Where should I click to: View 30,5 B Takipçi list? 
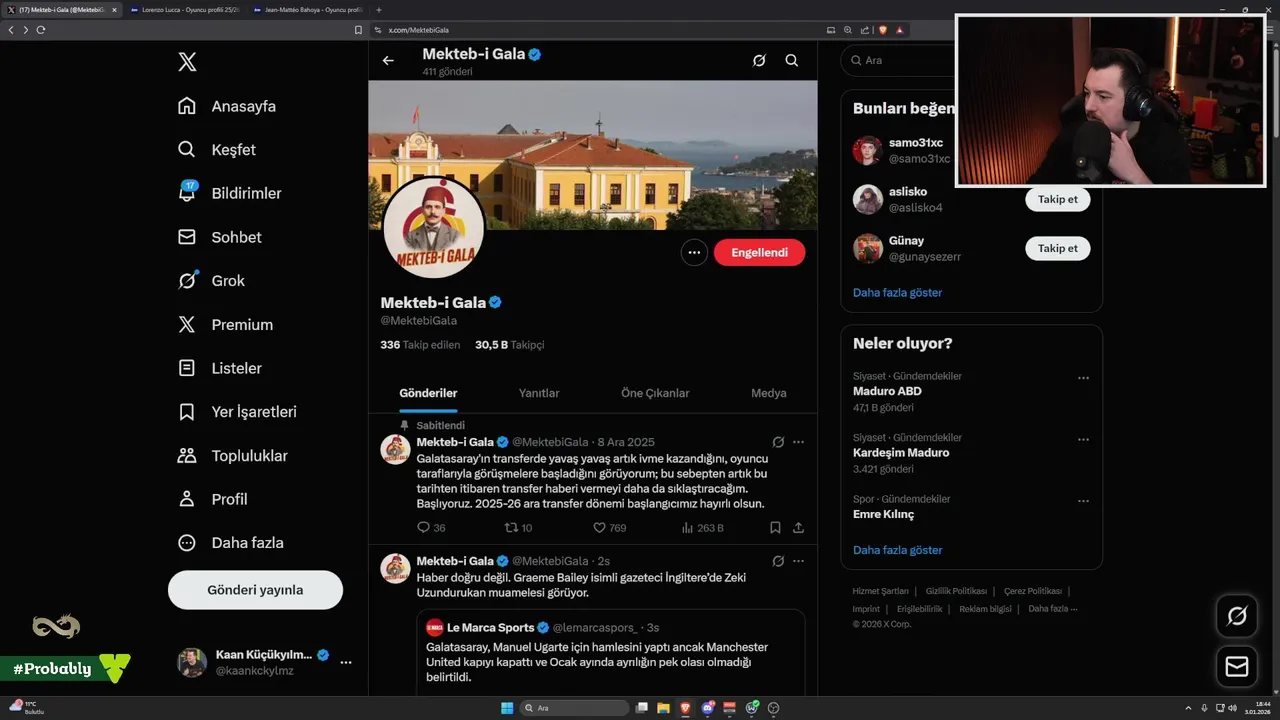pyautogui.click(x=510, y=345)
